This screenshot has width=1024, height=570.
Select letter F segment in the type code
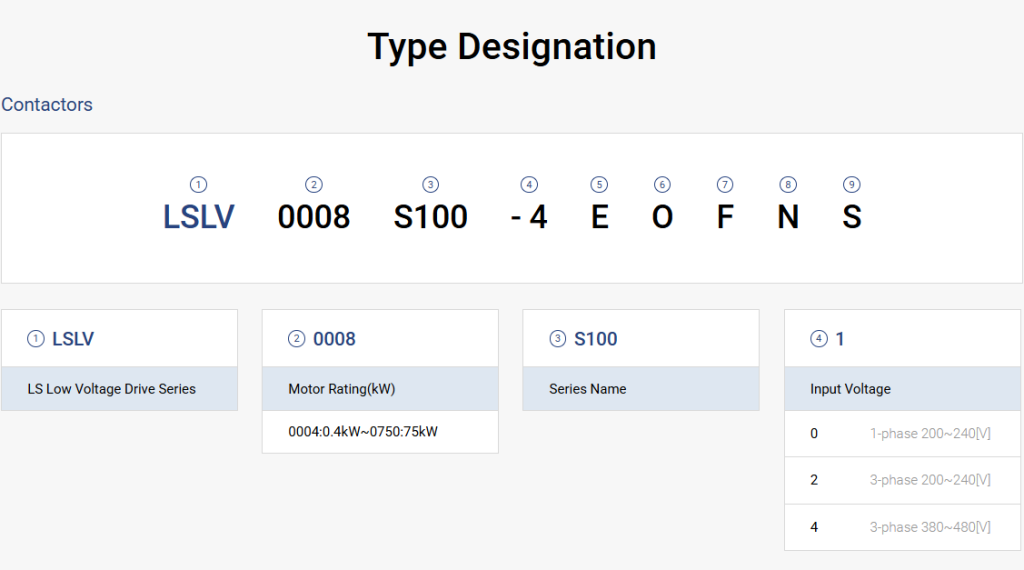pyautogui.click(x=725, y=217)
